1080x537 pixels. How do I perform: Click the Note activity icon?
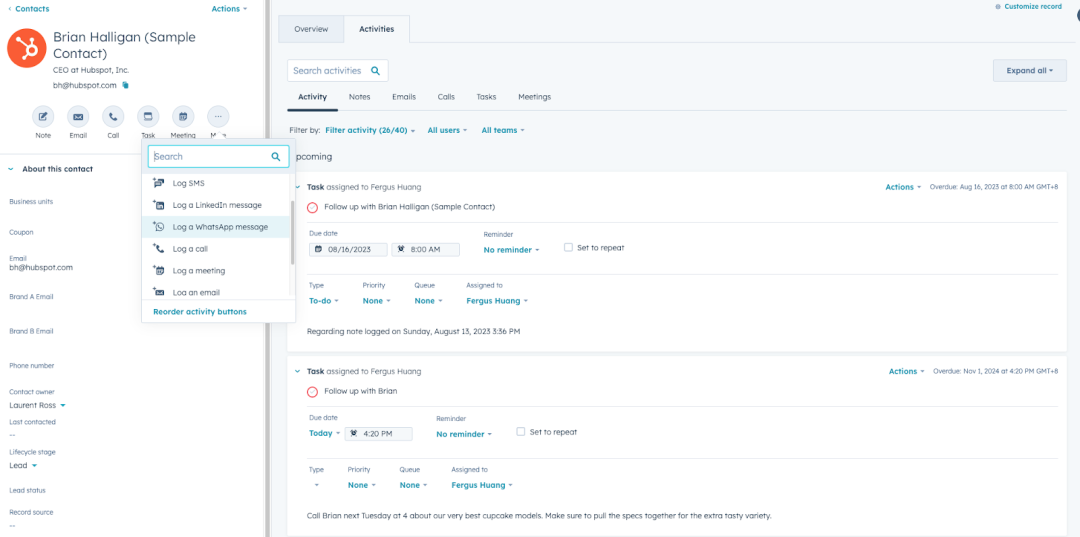[x=43, y=116]
